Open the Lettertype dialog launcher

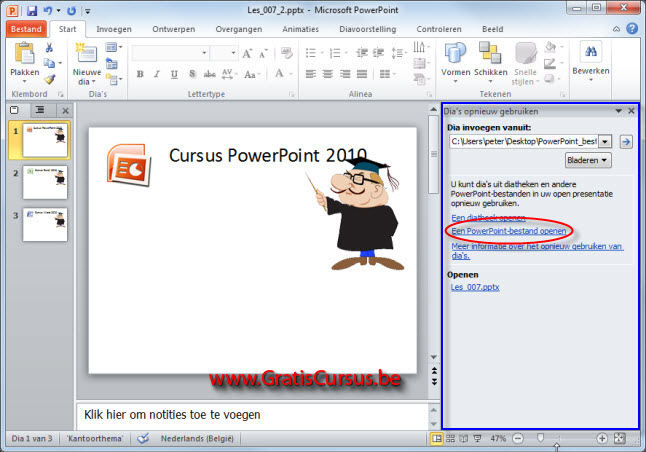(292, 95)
